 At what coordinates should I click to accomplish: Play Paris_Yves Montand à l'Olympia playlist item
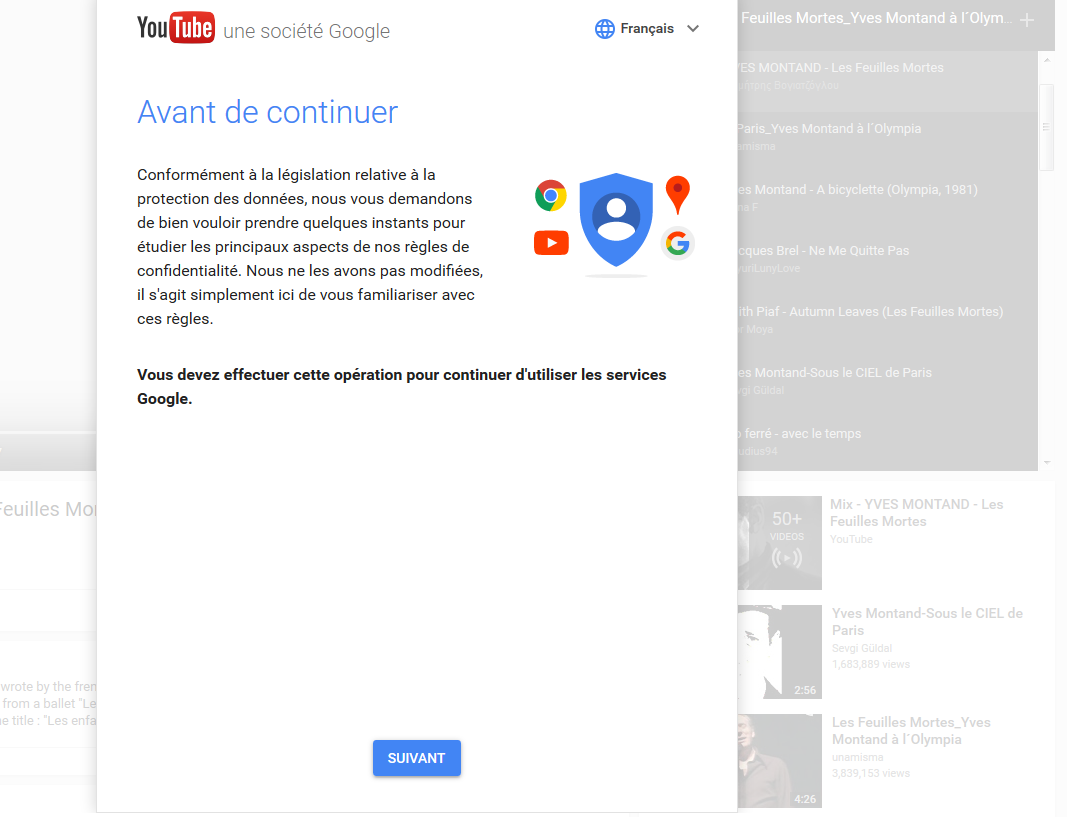[x=887, y=142]
